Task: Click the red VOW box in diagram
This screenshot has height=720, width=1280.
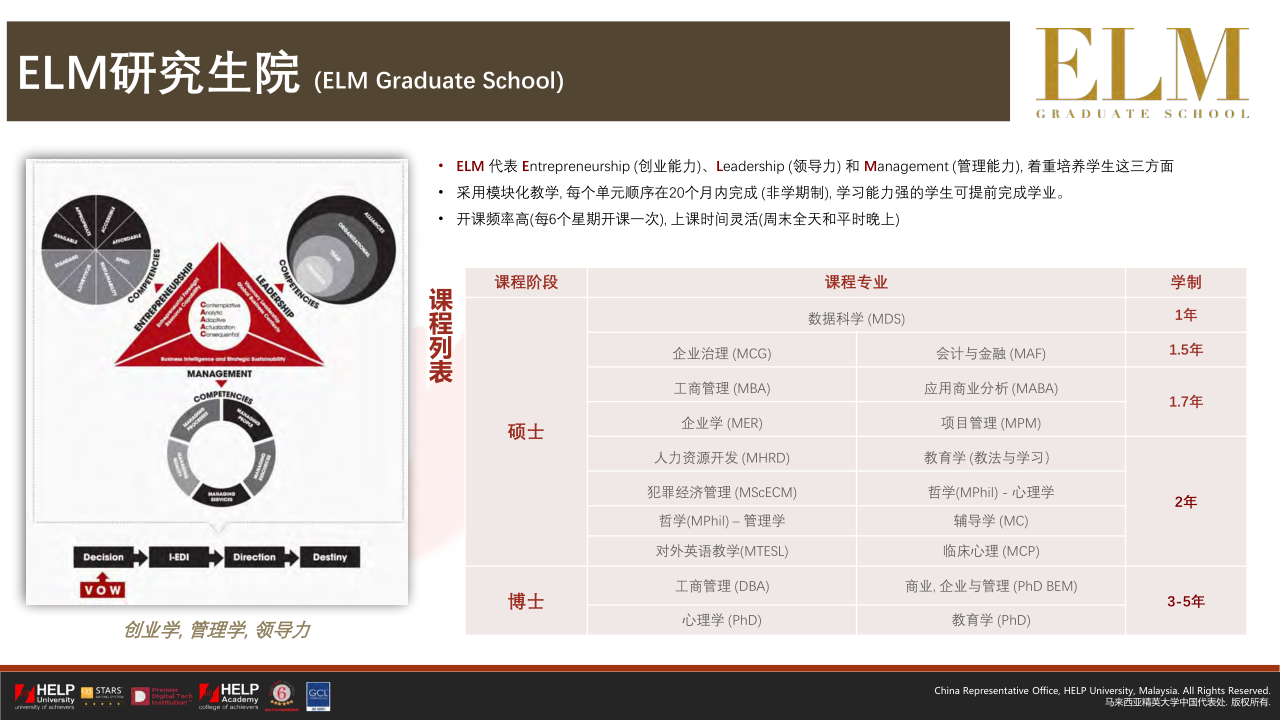Action: 103,589
